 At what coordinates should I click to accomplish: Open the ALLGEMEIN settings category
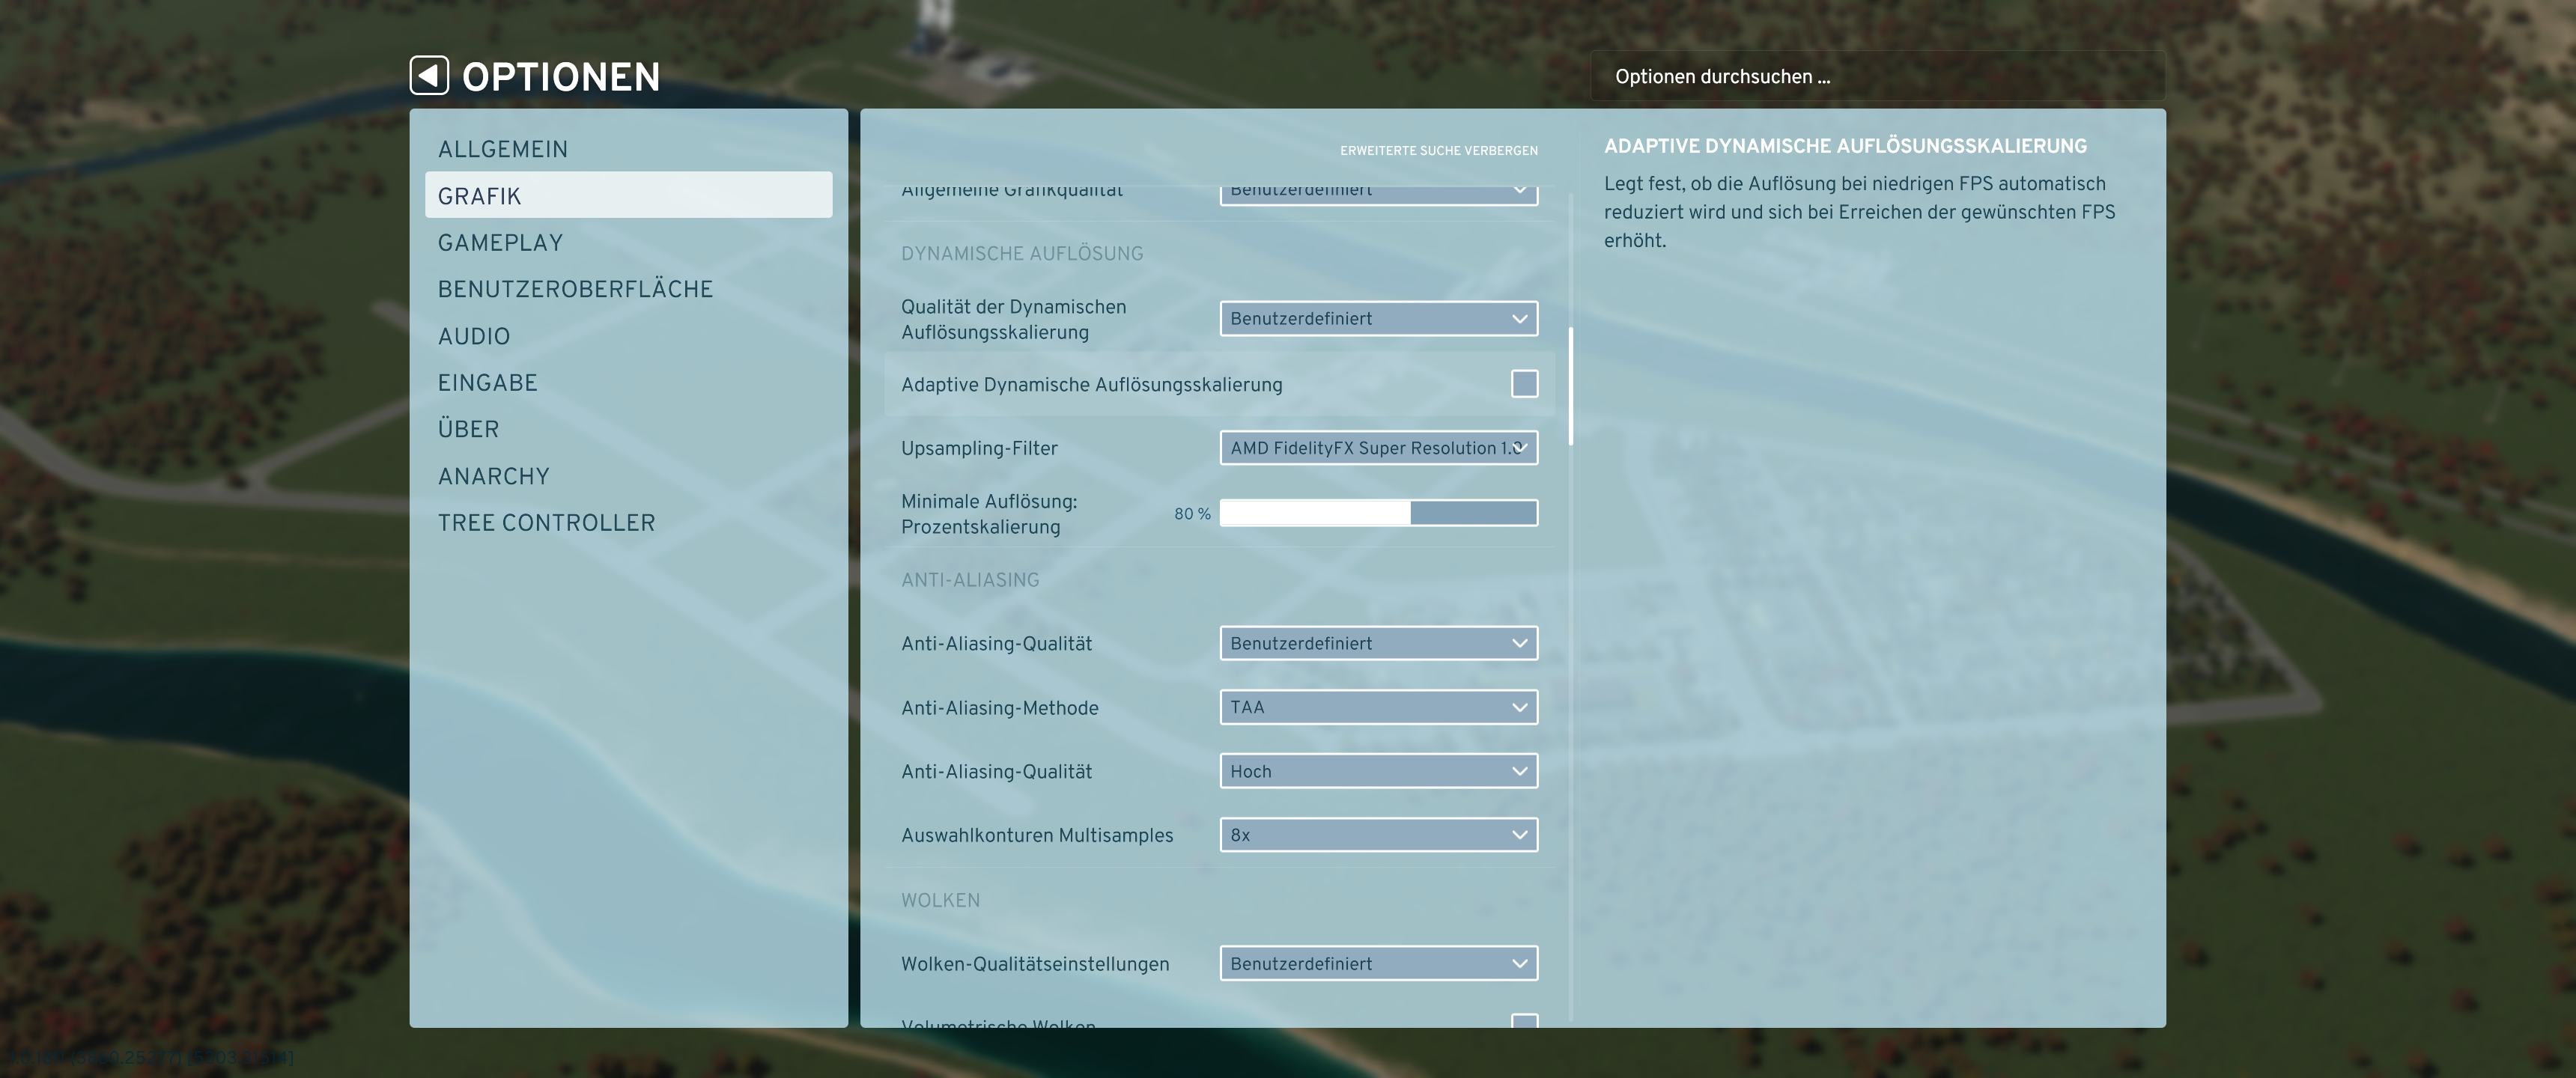[x=628, y=149]
